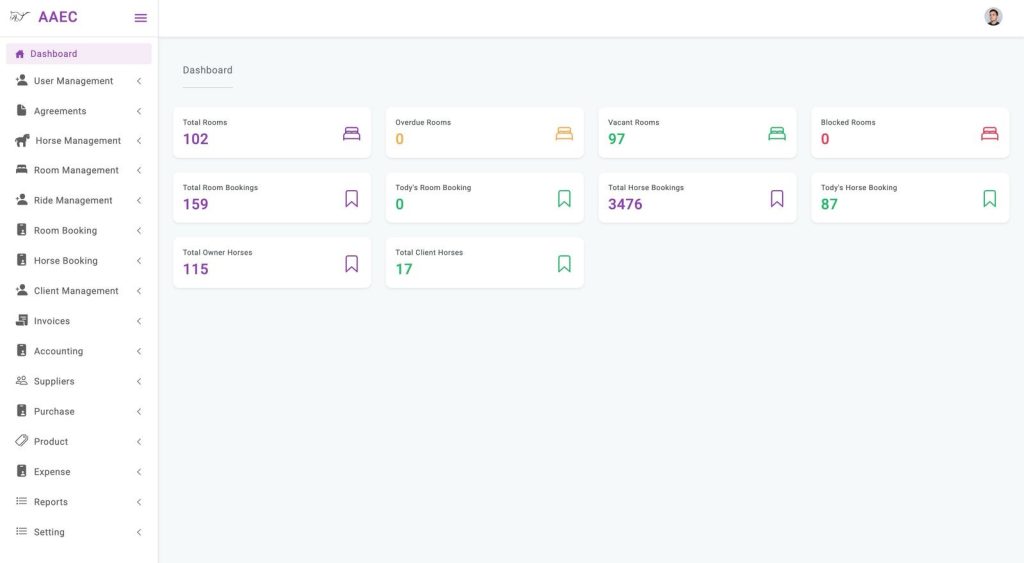Click the bookmark icon in Total Client Horses
Image resolution: width=1024 pixels, height=563 pixels.
click(564, 263)
